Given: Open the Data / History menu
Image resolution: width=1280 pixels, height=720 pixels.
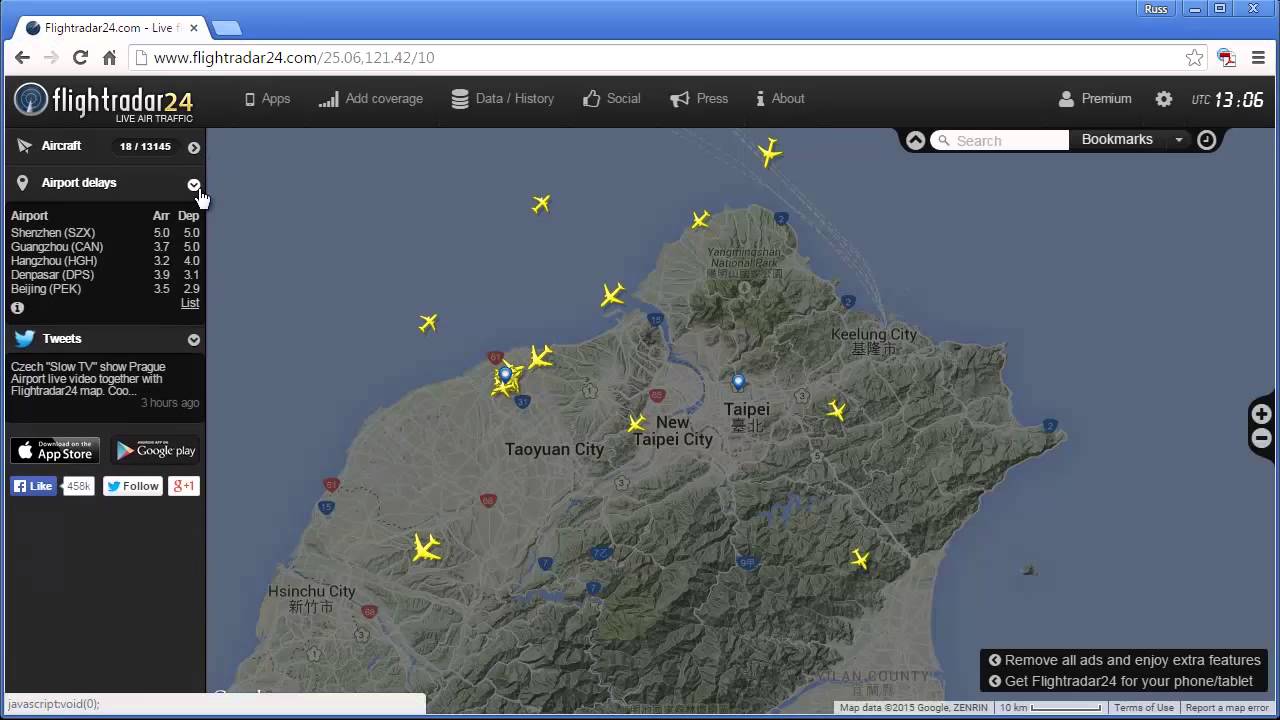Looking at the screenshot, I should pos(502,99).
